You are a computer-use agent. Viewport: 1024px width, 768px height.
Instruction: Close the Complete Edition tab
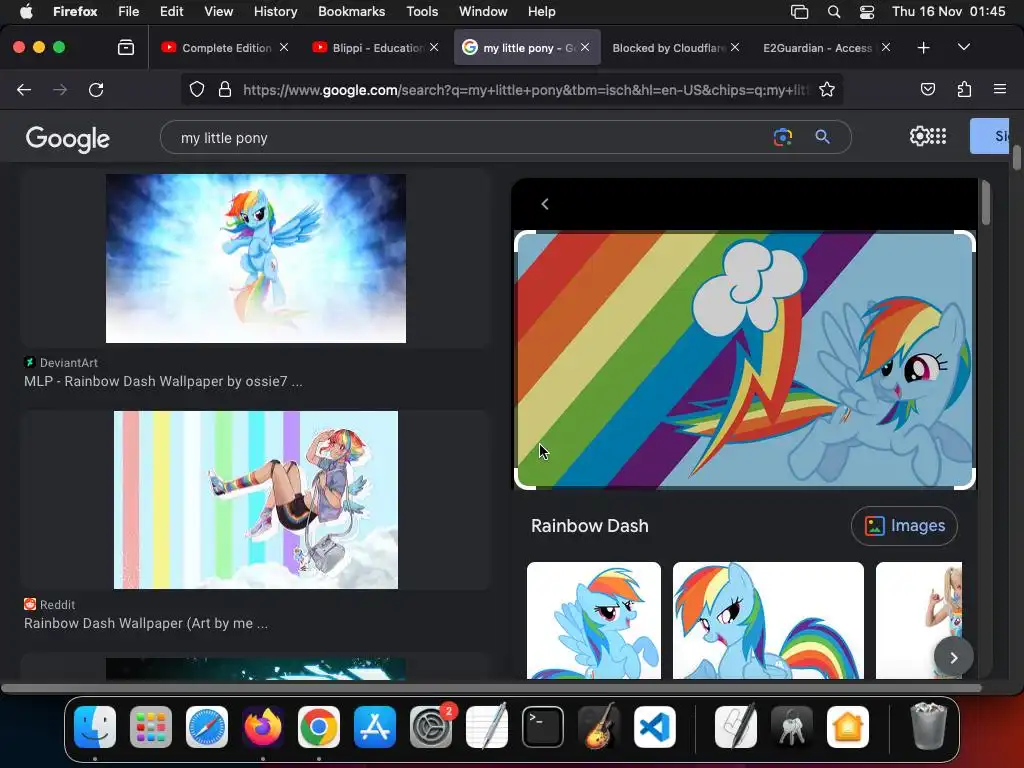coord(283,47)
